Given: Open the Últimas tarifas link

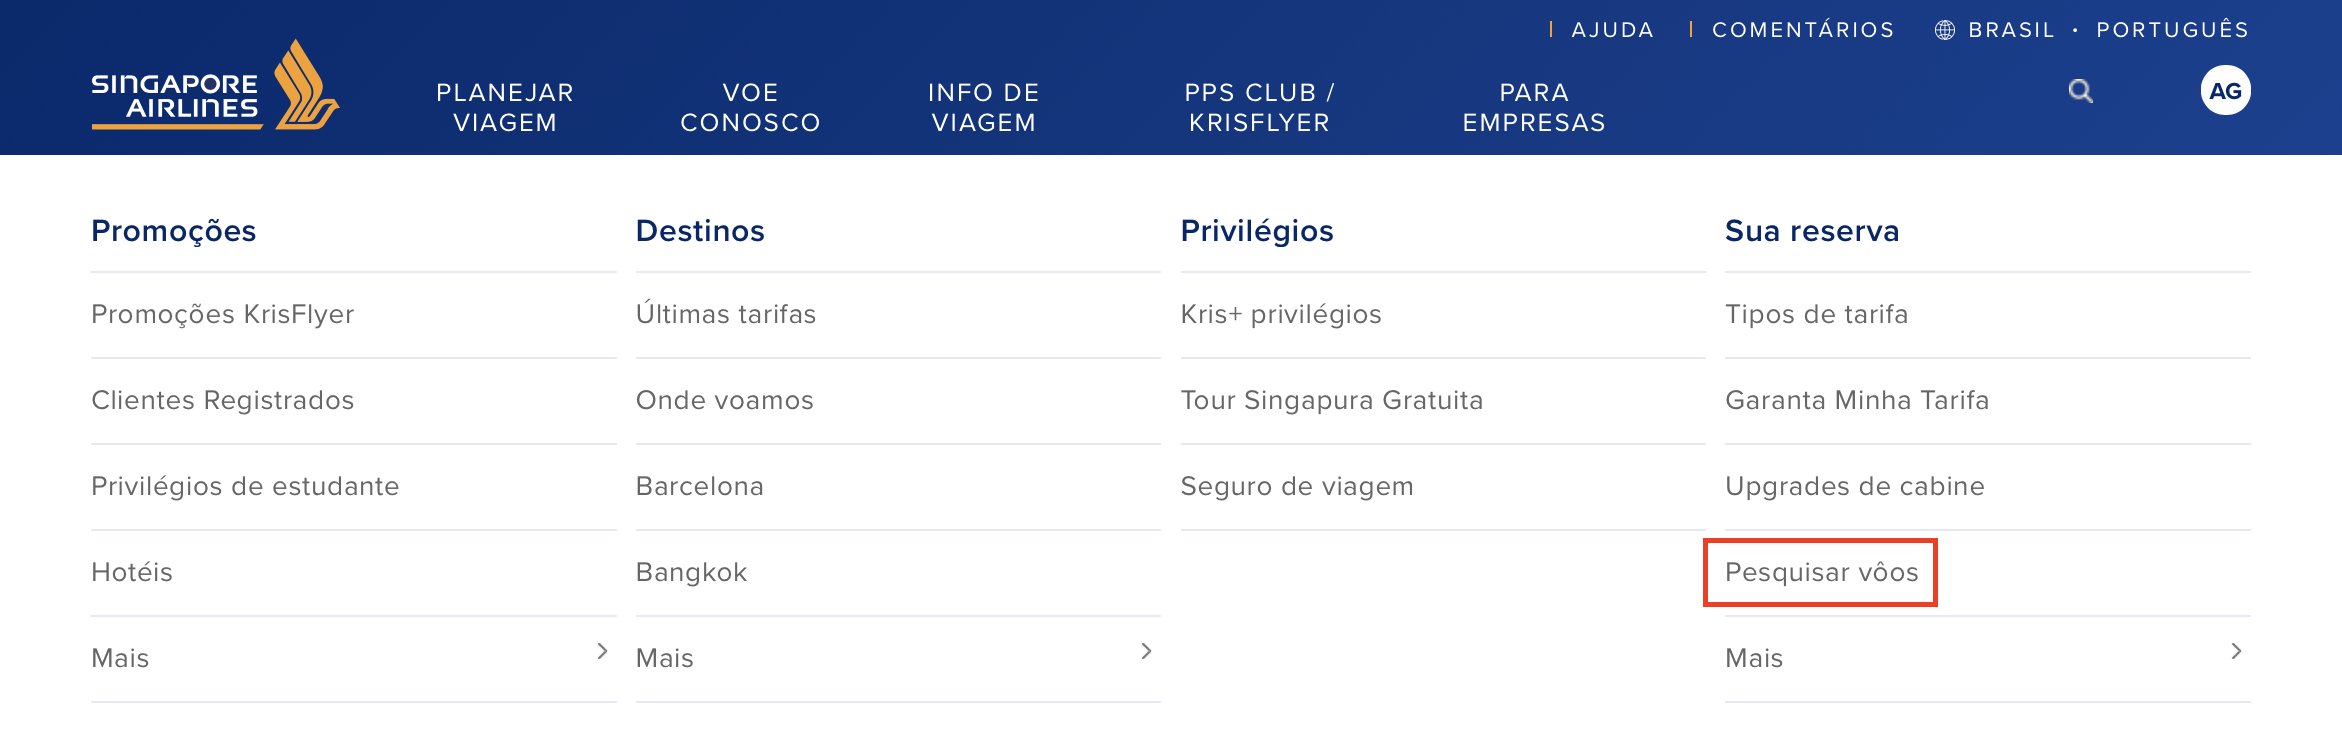Looking at the screenshot, I should click(x=726, y=314).
